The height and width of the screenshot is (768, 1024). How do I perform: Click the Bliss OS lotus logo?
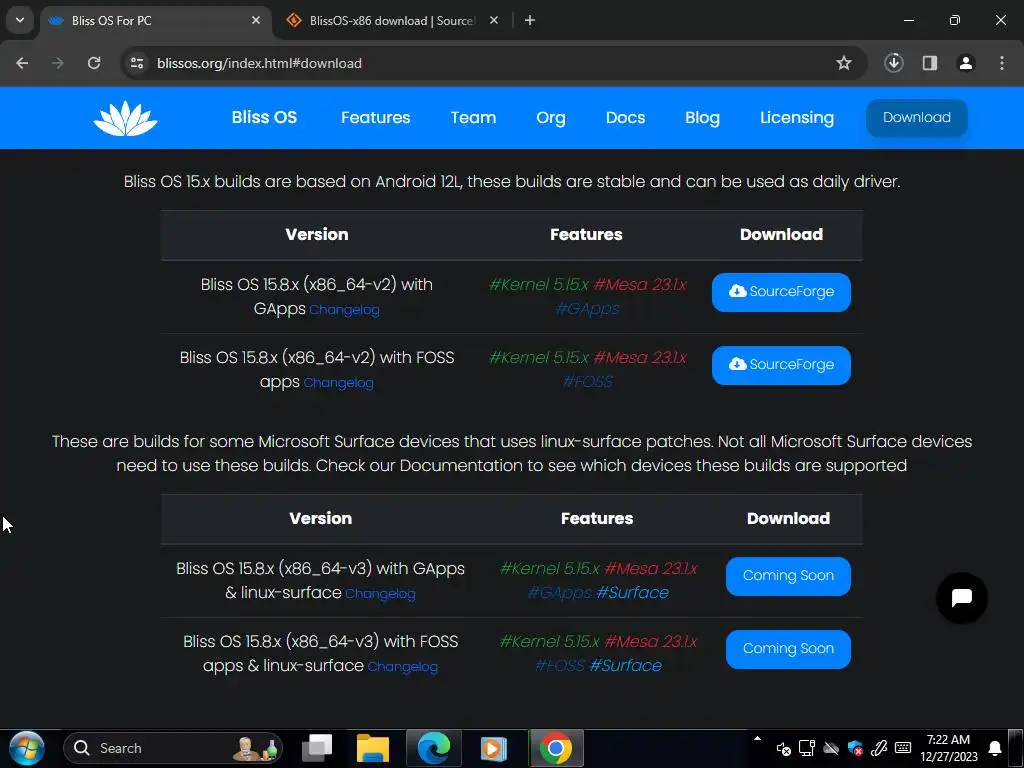(125, 118)
